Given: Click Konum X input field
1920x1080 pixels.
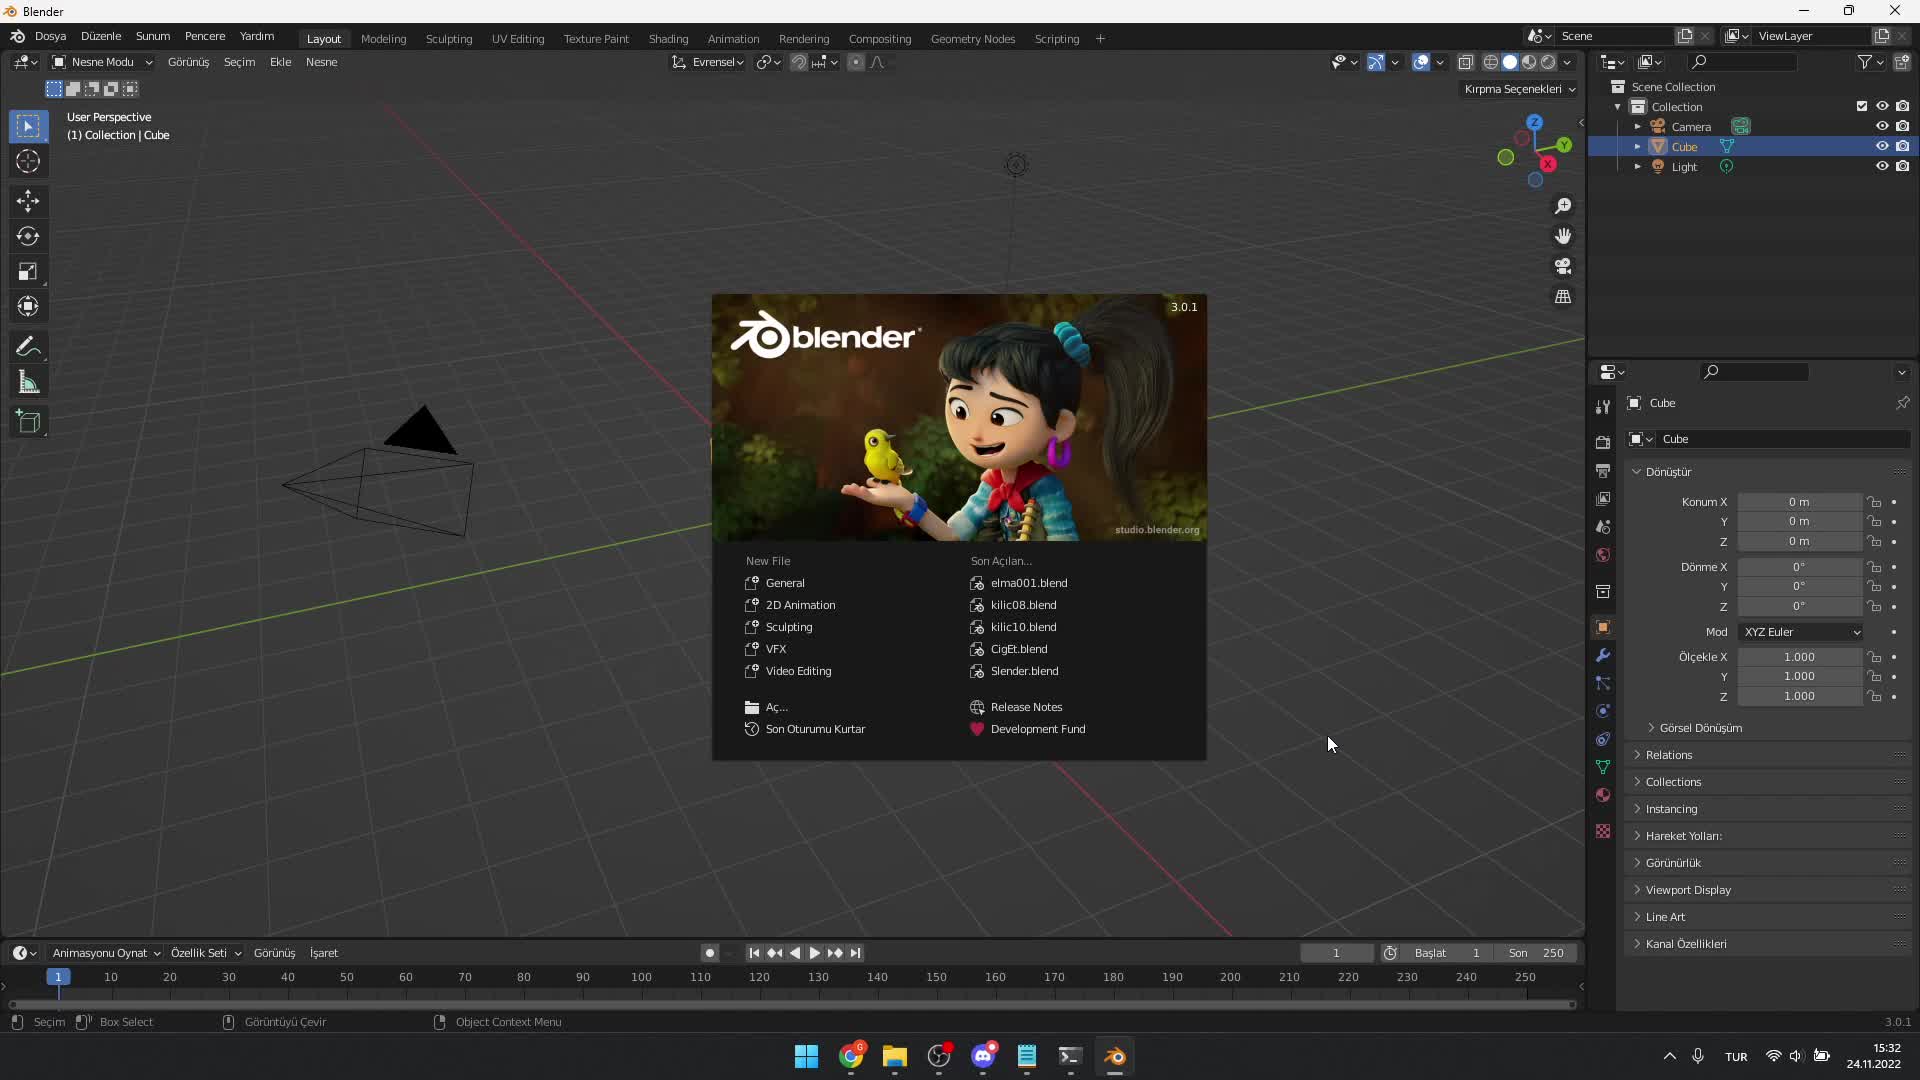Looking at the screenshot, I should tap(1801, 501).
